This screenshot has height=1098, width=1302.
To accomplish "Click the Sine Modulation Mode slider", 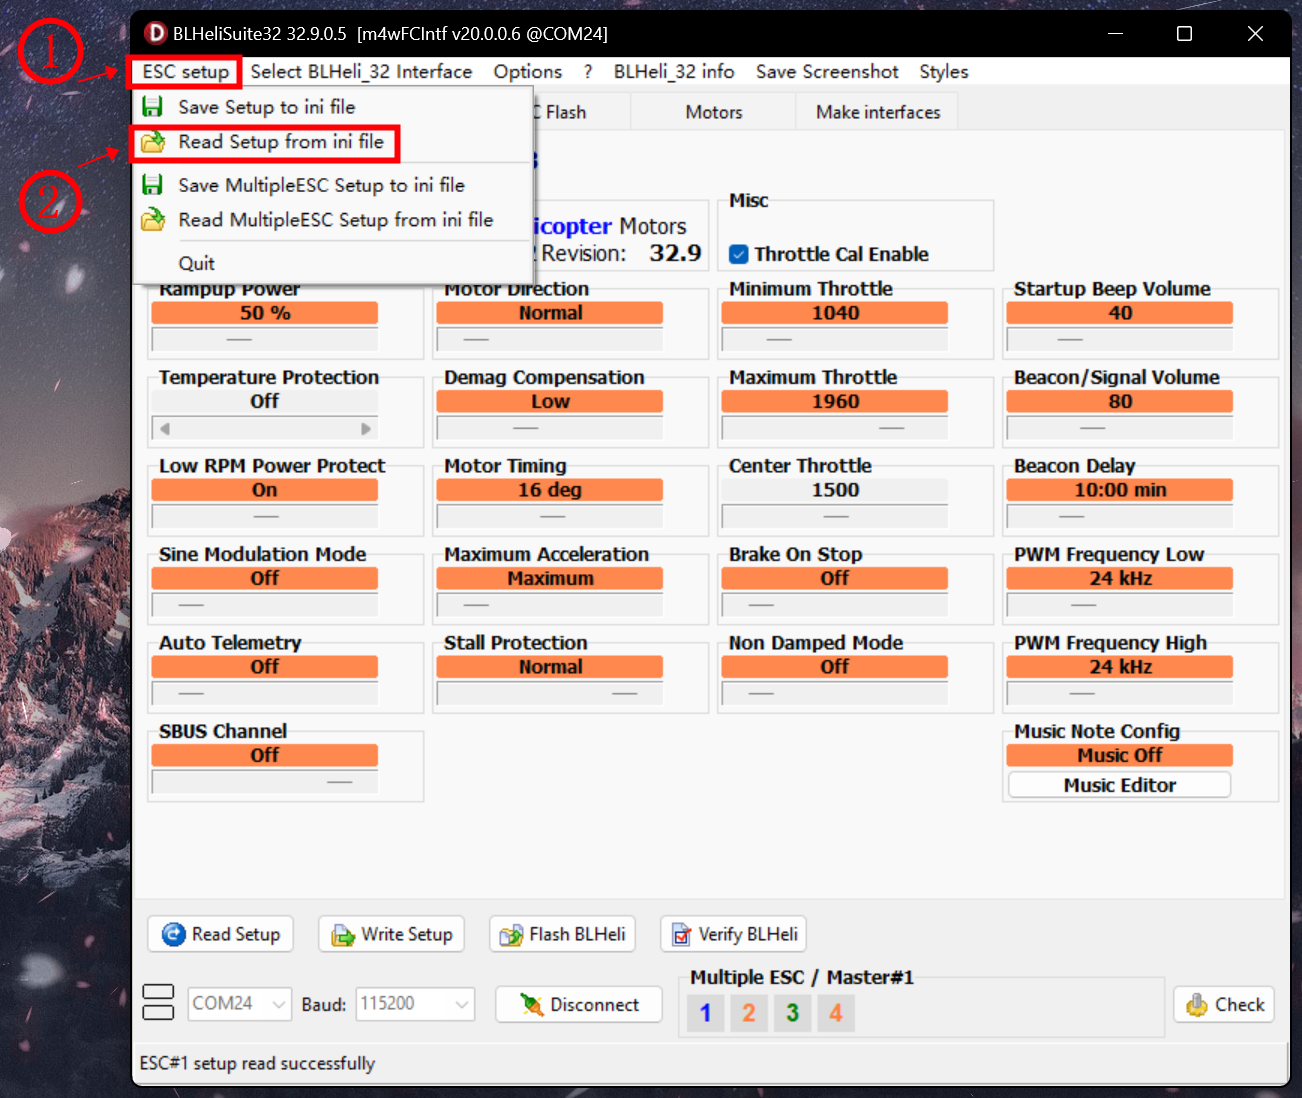I will (x=265, y=605).
